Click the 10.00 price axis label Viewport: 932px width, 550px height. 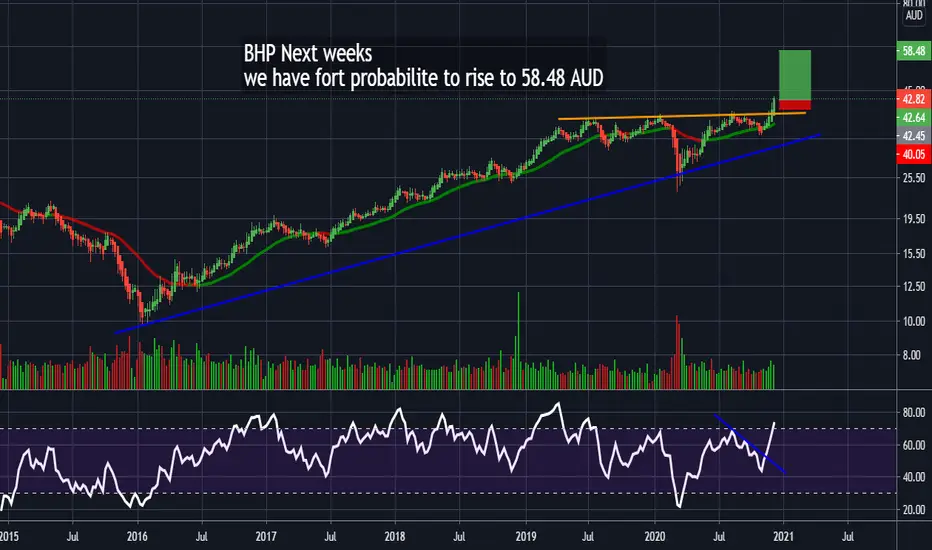click(x=914, y=321)
